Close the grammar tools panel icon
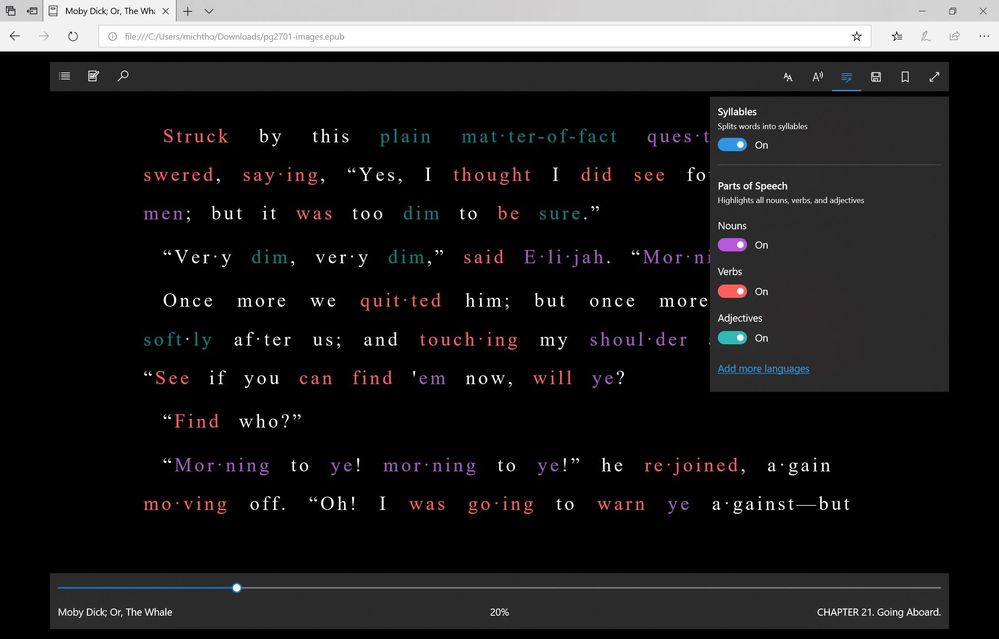The height and width of the screenshot is (639, 999). [847, 77]
